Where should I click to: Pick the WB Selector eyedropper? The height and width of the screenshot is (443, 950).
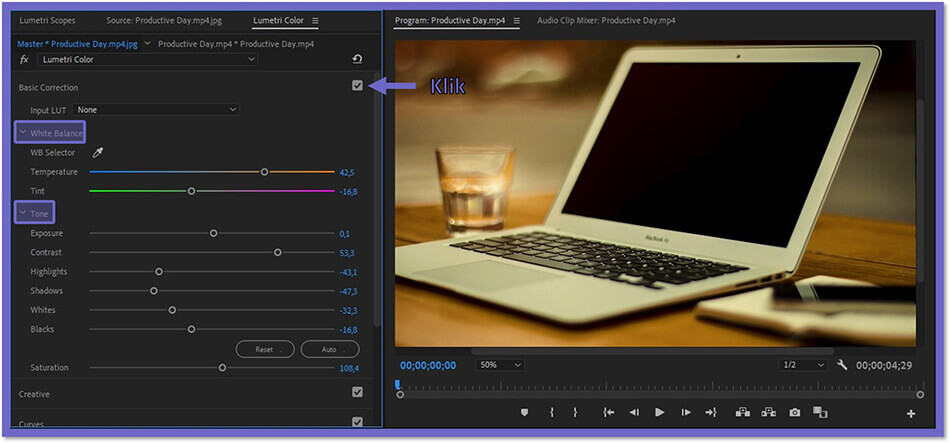(x=98, y=153)
